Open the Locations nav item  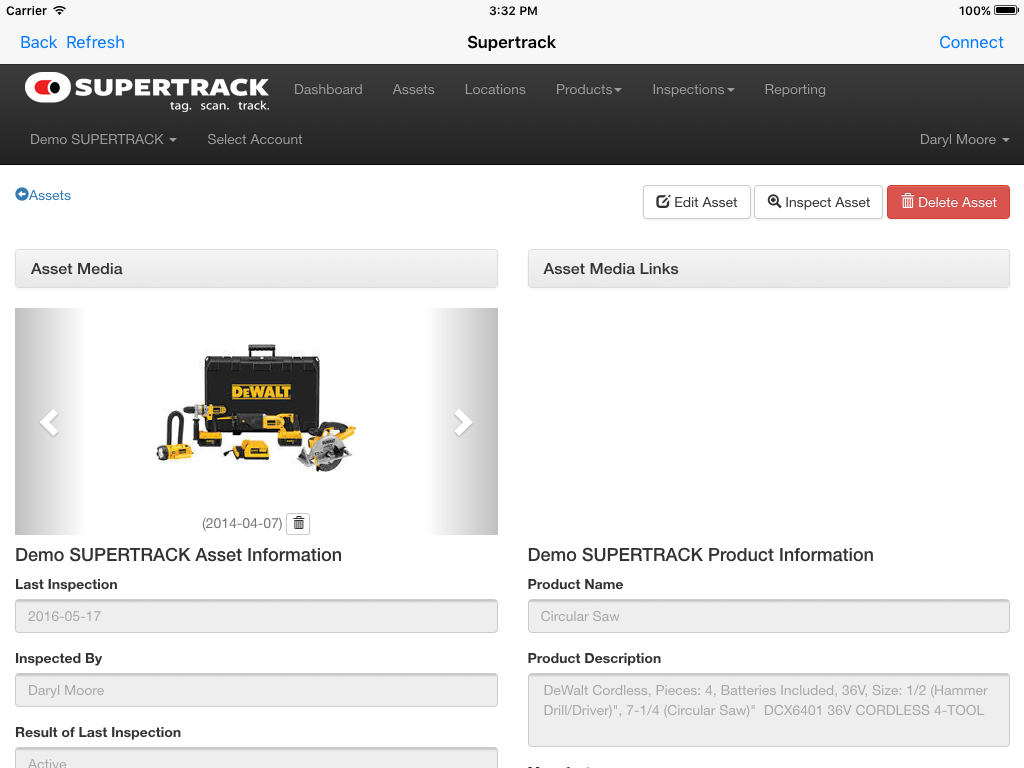point(495,89)
